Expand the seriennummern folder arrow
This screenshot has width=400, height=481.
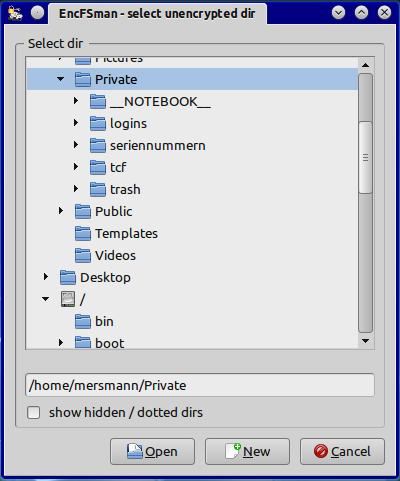pyautogui.click(x=76, y=145)
